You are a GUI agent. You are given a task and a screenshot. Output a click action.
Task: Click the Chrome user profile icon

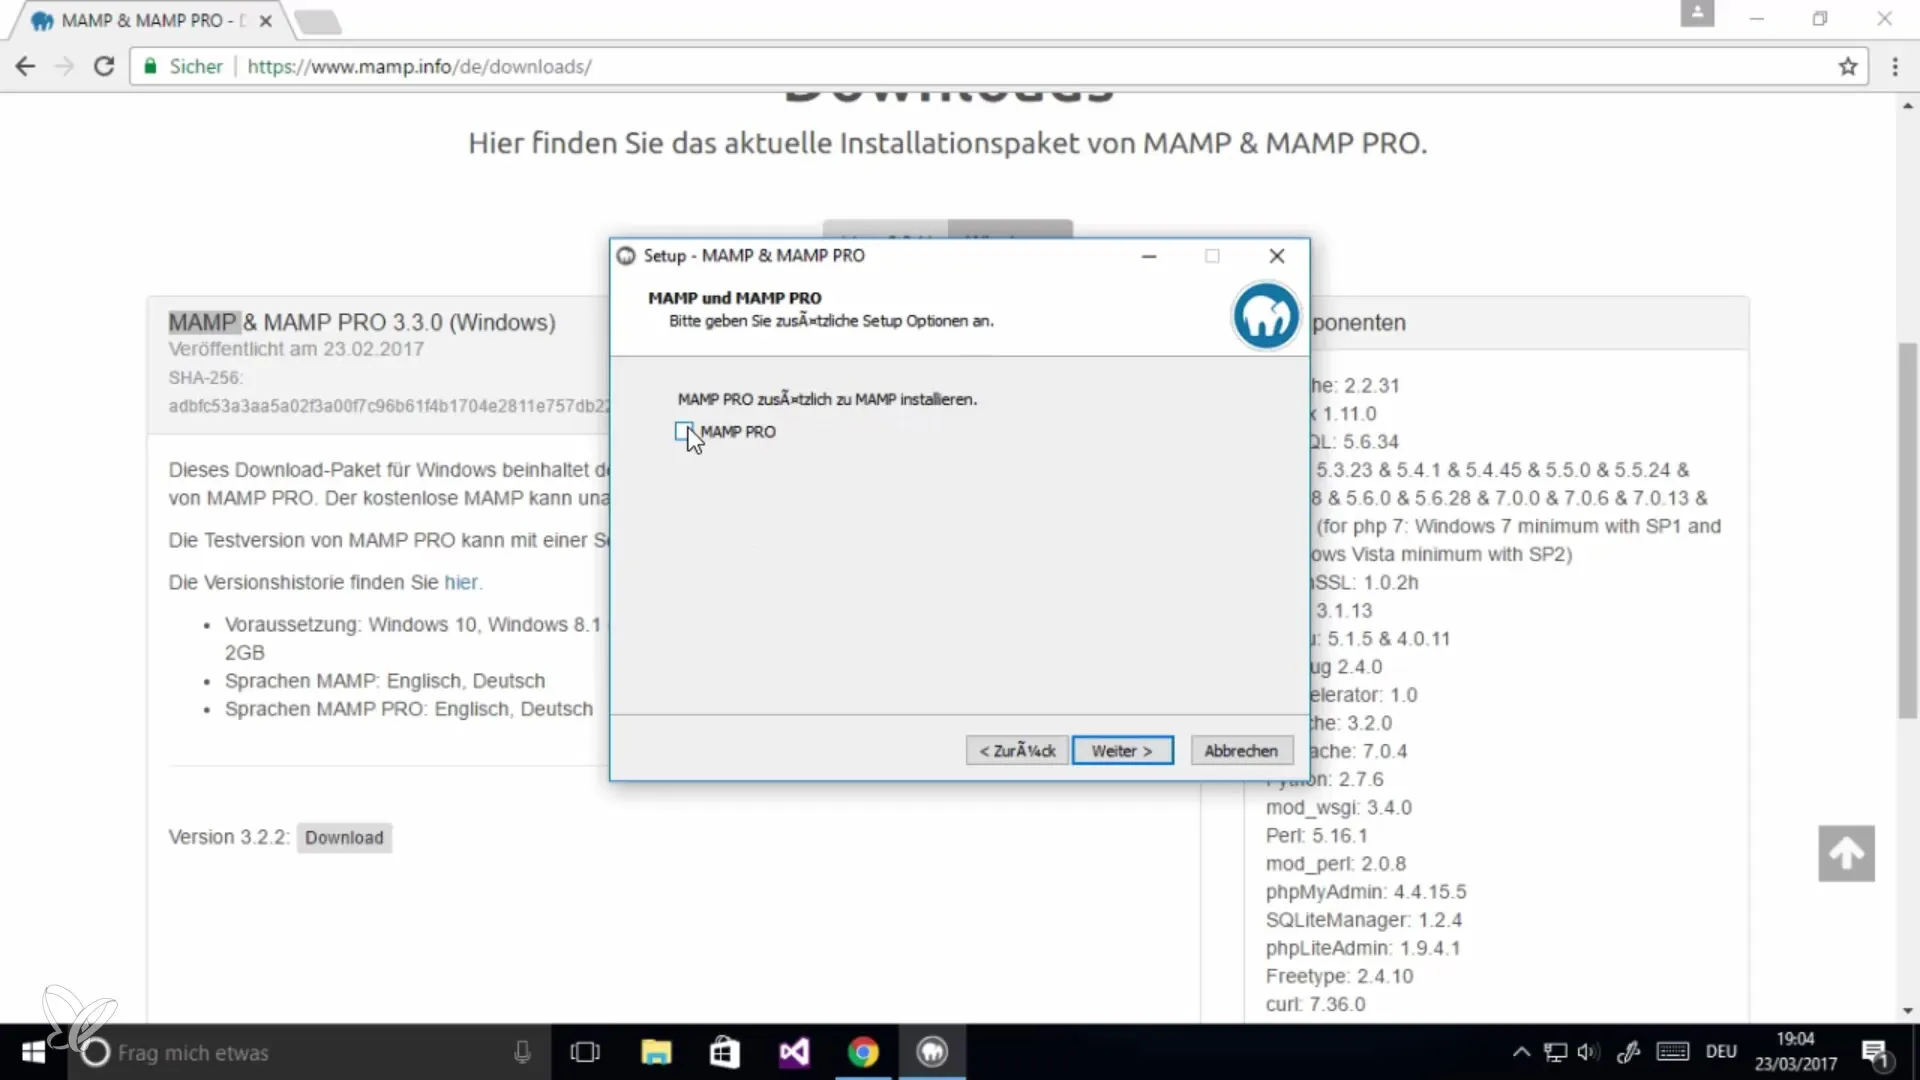pos(1697,14)
